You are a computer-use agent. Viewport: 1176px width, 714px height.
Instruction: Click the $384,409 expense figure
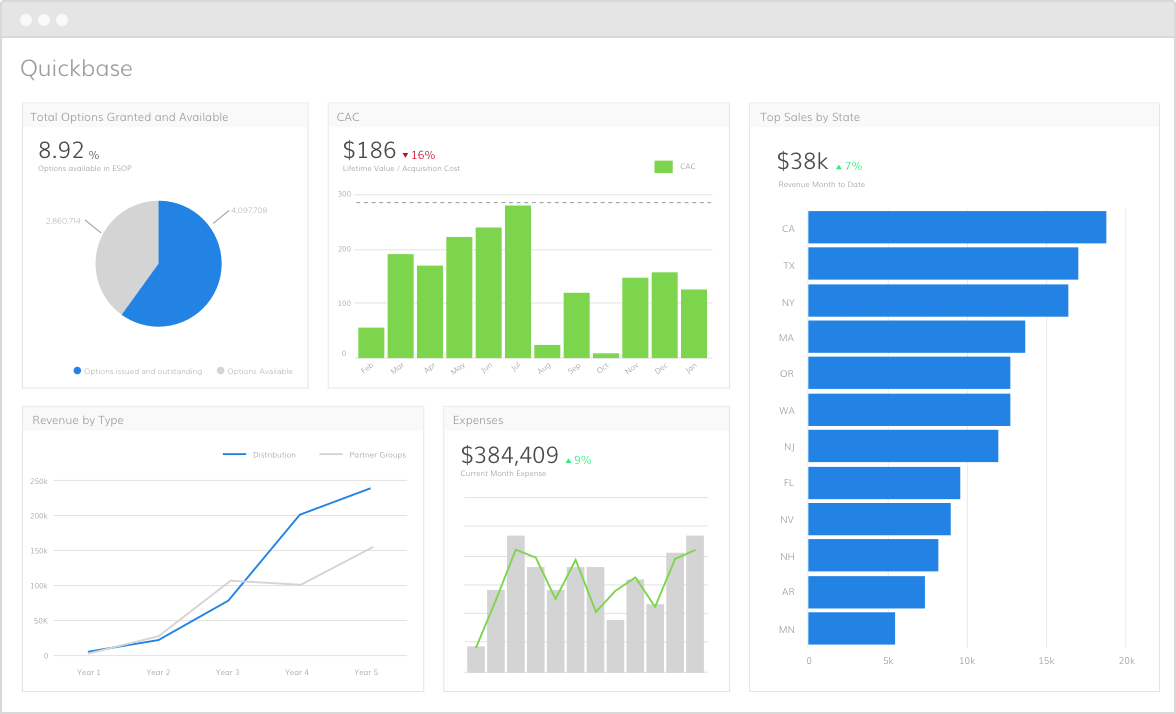click(x=511, y=455)
